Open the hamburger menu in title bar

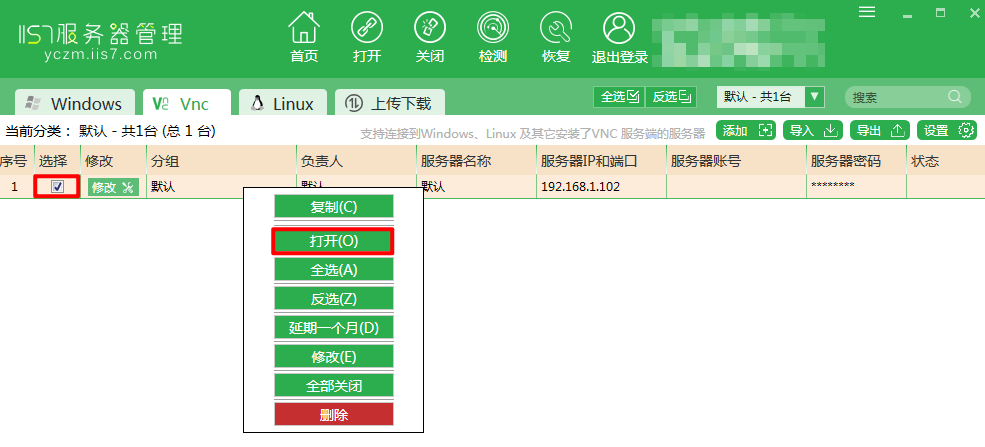point(867,11)
